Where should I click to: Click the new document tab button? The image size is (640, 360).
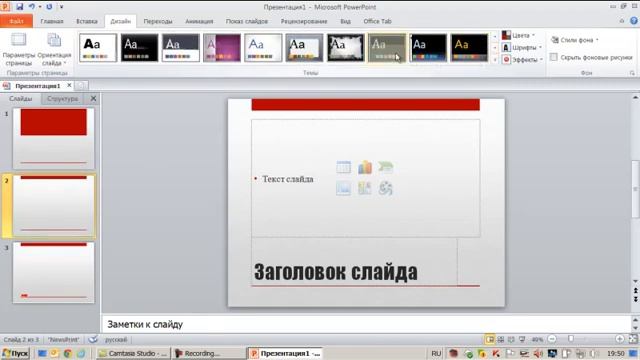(x=81, y=86)
